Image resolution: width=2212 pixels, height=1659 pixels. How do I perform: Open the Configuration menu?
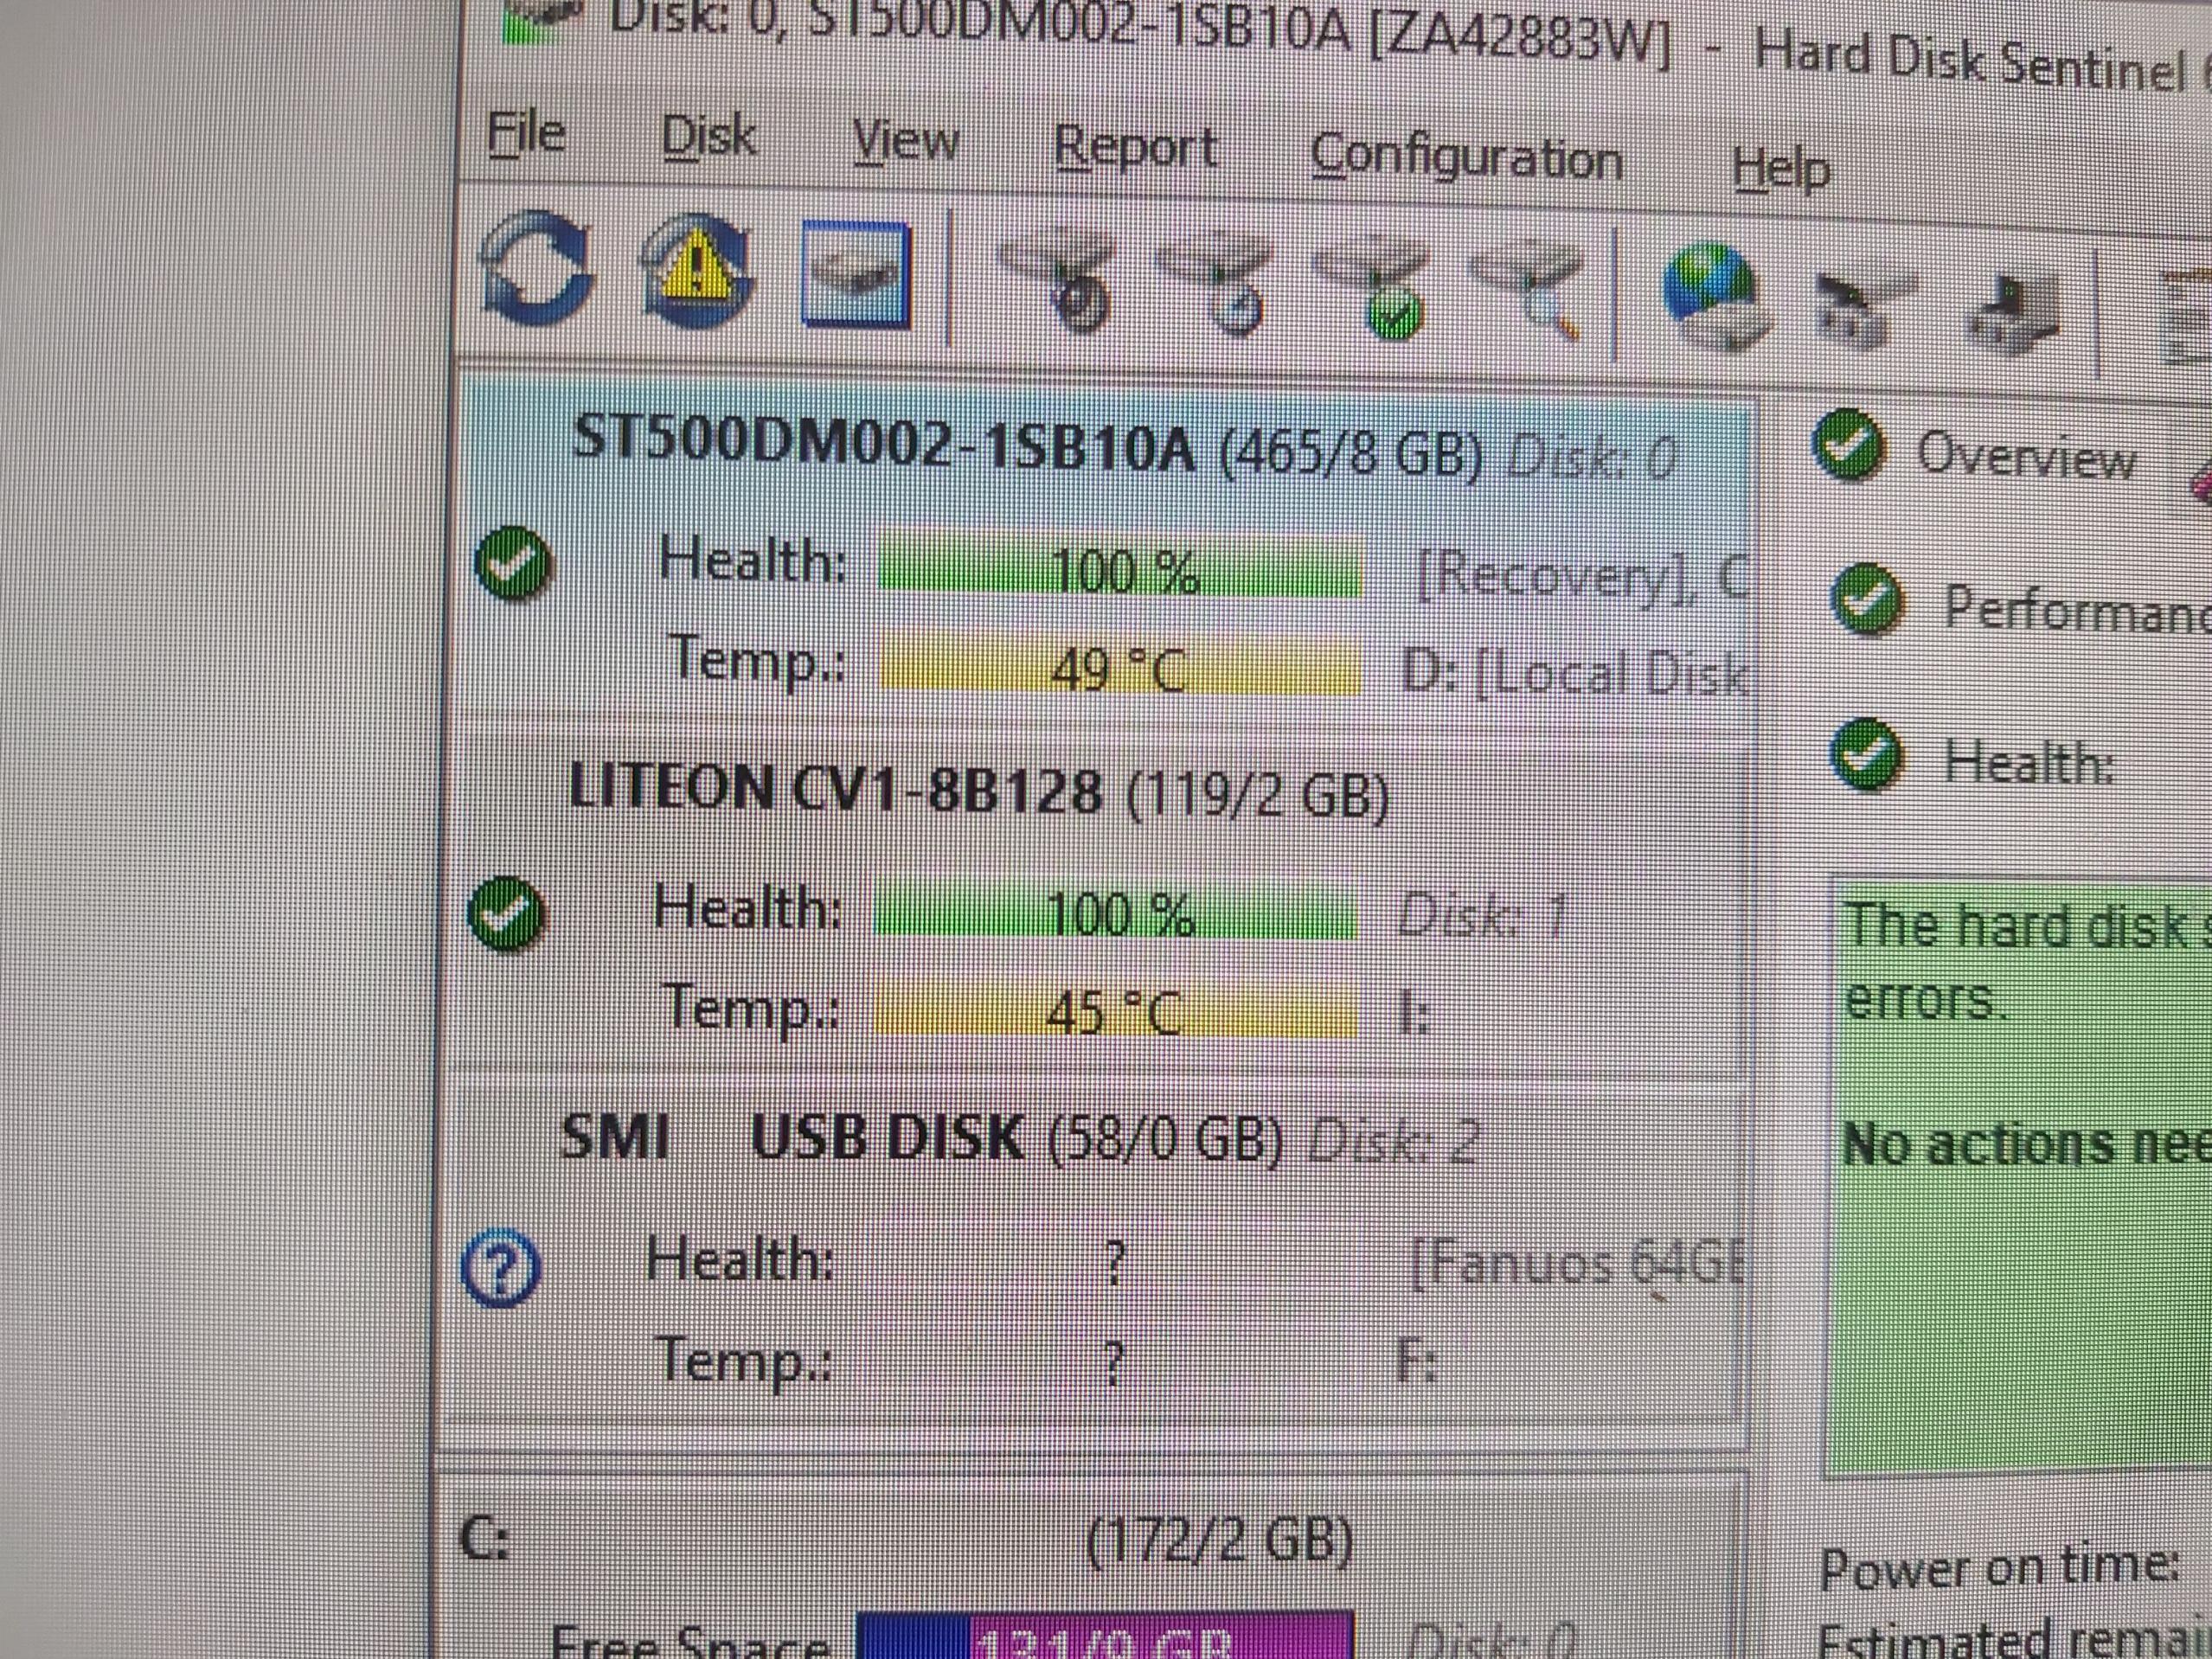(x=1466, y=158)
